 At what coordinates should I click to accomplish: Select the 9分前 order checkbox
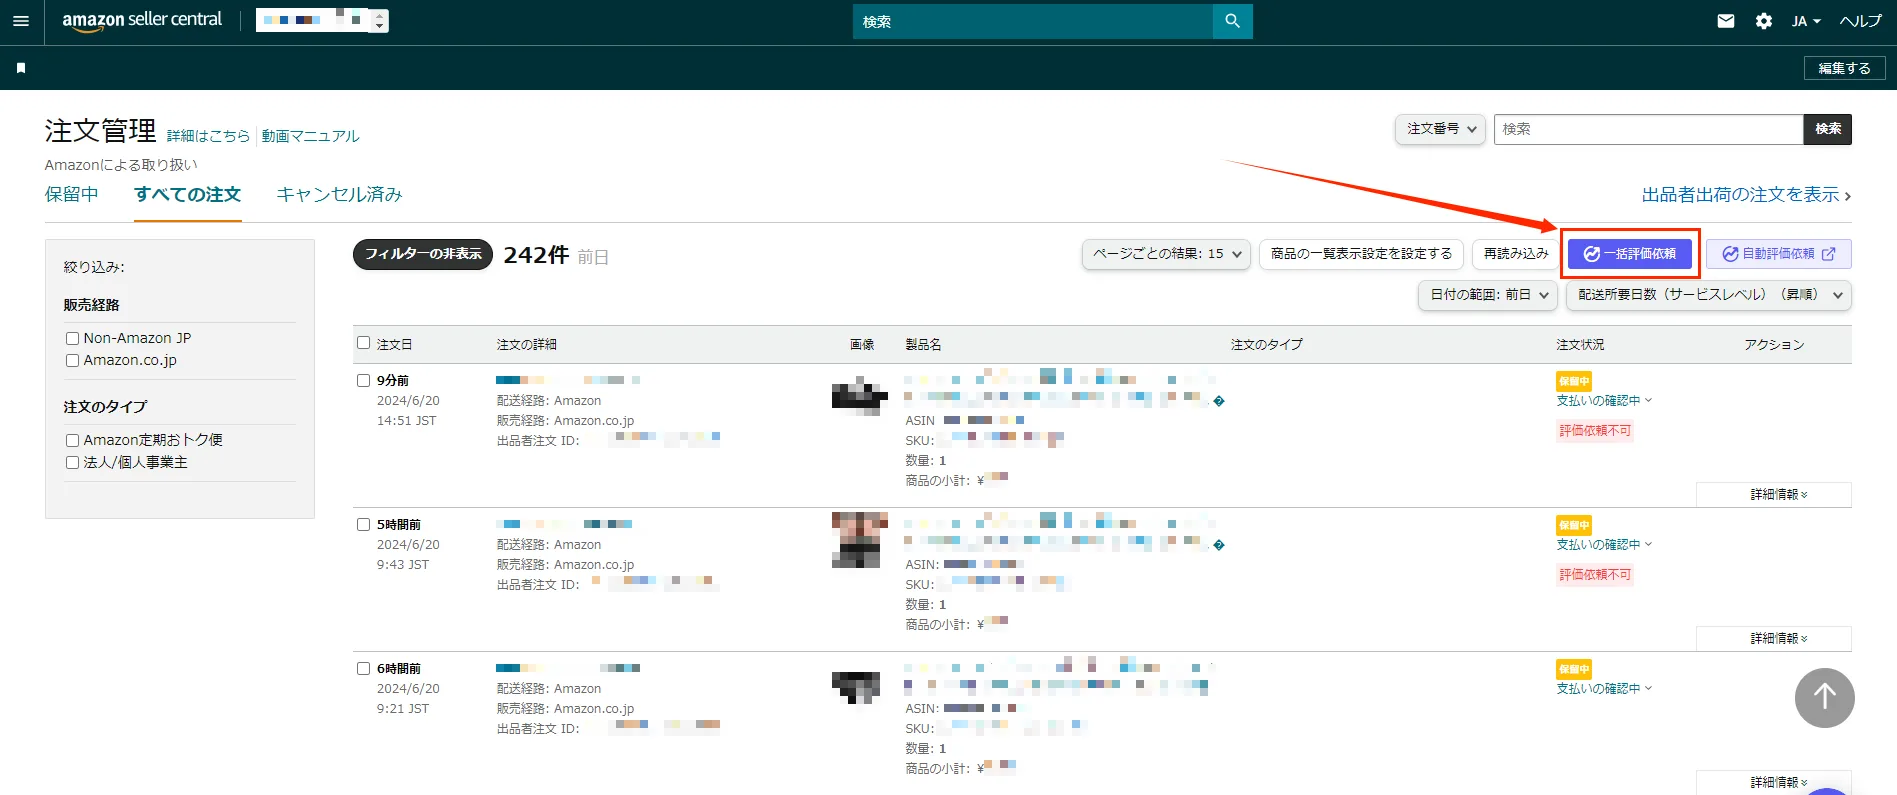[363, 380]
